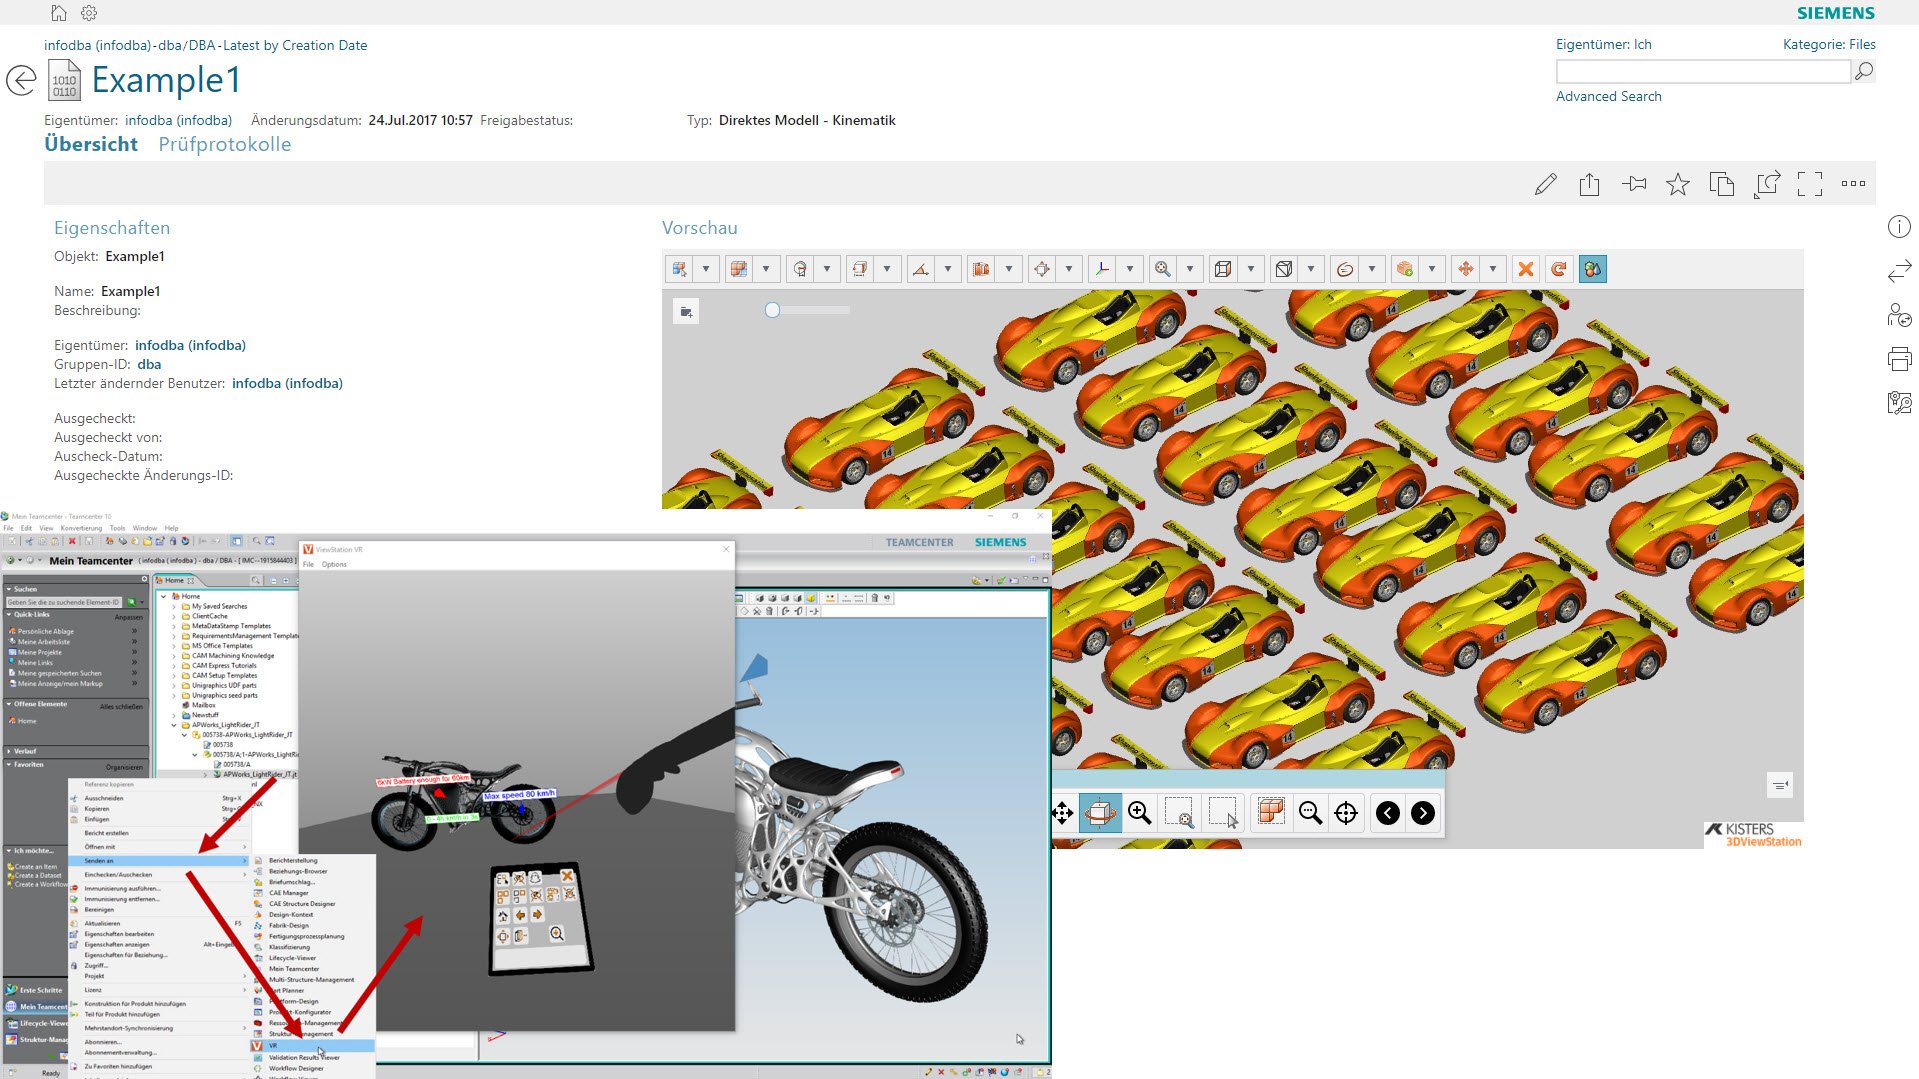Switch to the Prüfprotokolle tab
The image size is (1919, 1079).
[225, 144]
